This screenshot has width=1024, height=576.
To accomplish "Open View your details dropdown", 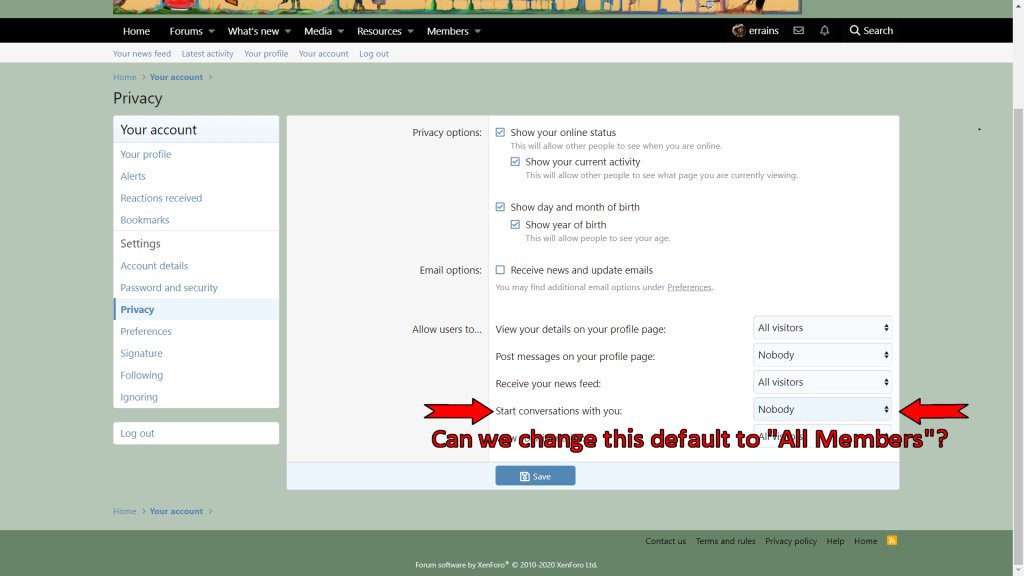I will [822, 328].
